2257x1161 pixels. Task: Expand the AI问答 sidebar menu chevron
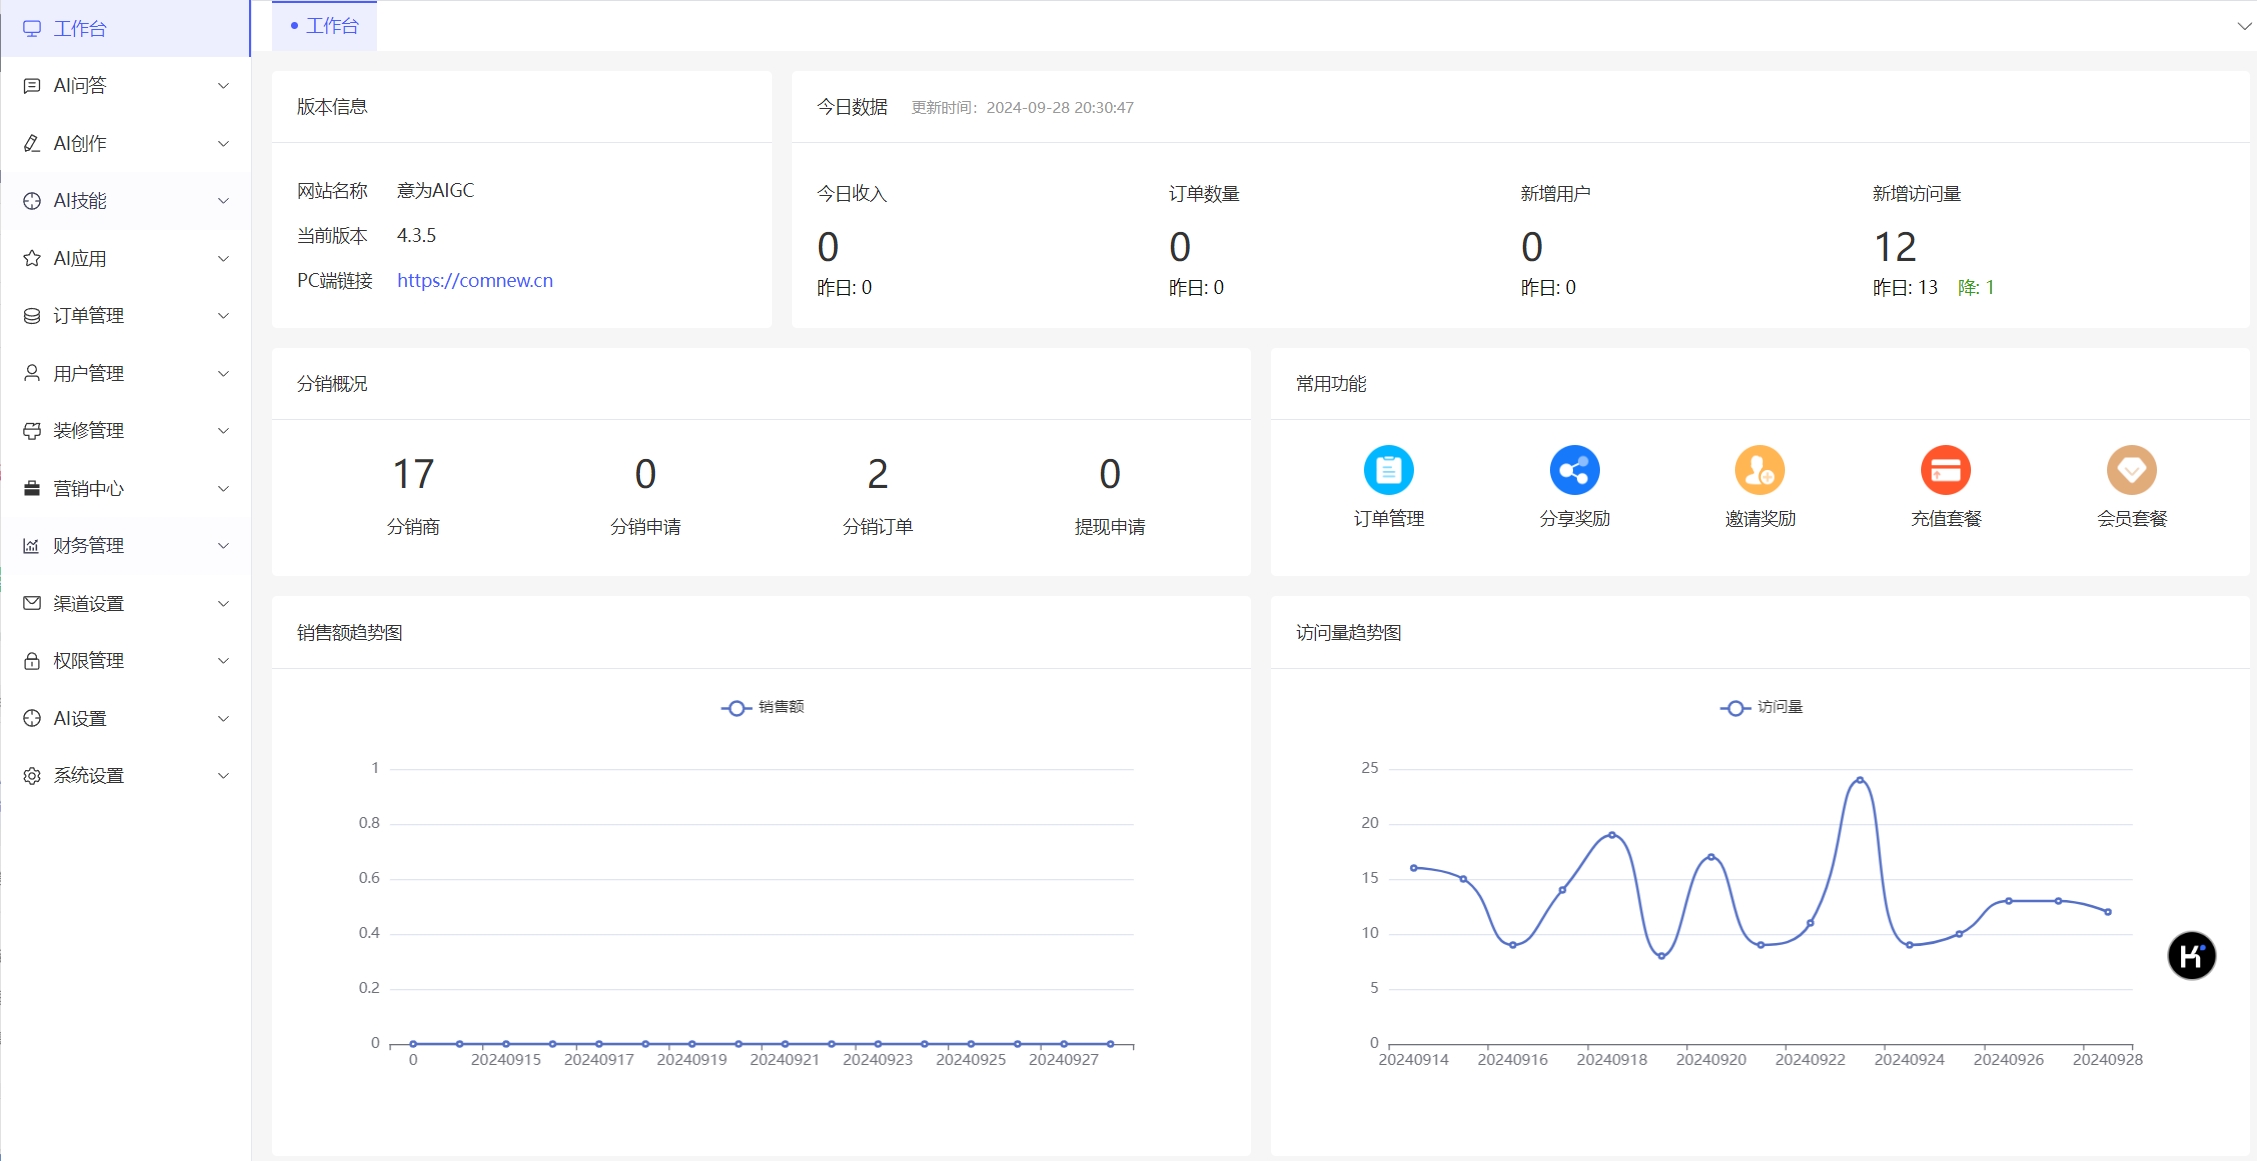pyautogui.click(x=224, y=86)
